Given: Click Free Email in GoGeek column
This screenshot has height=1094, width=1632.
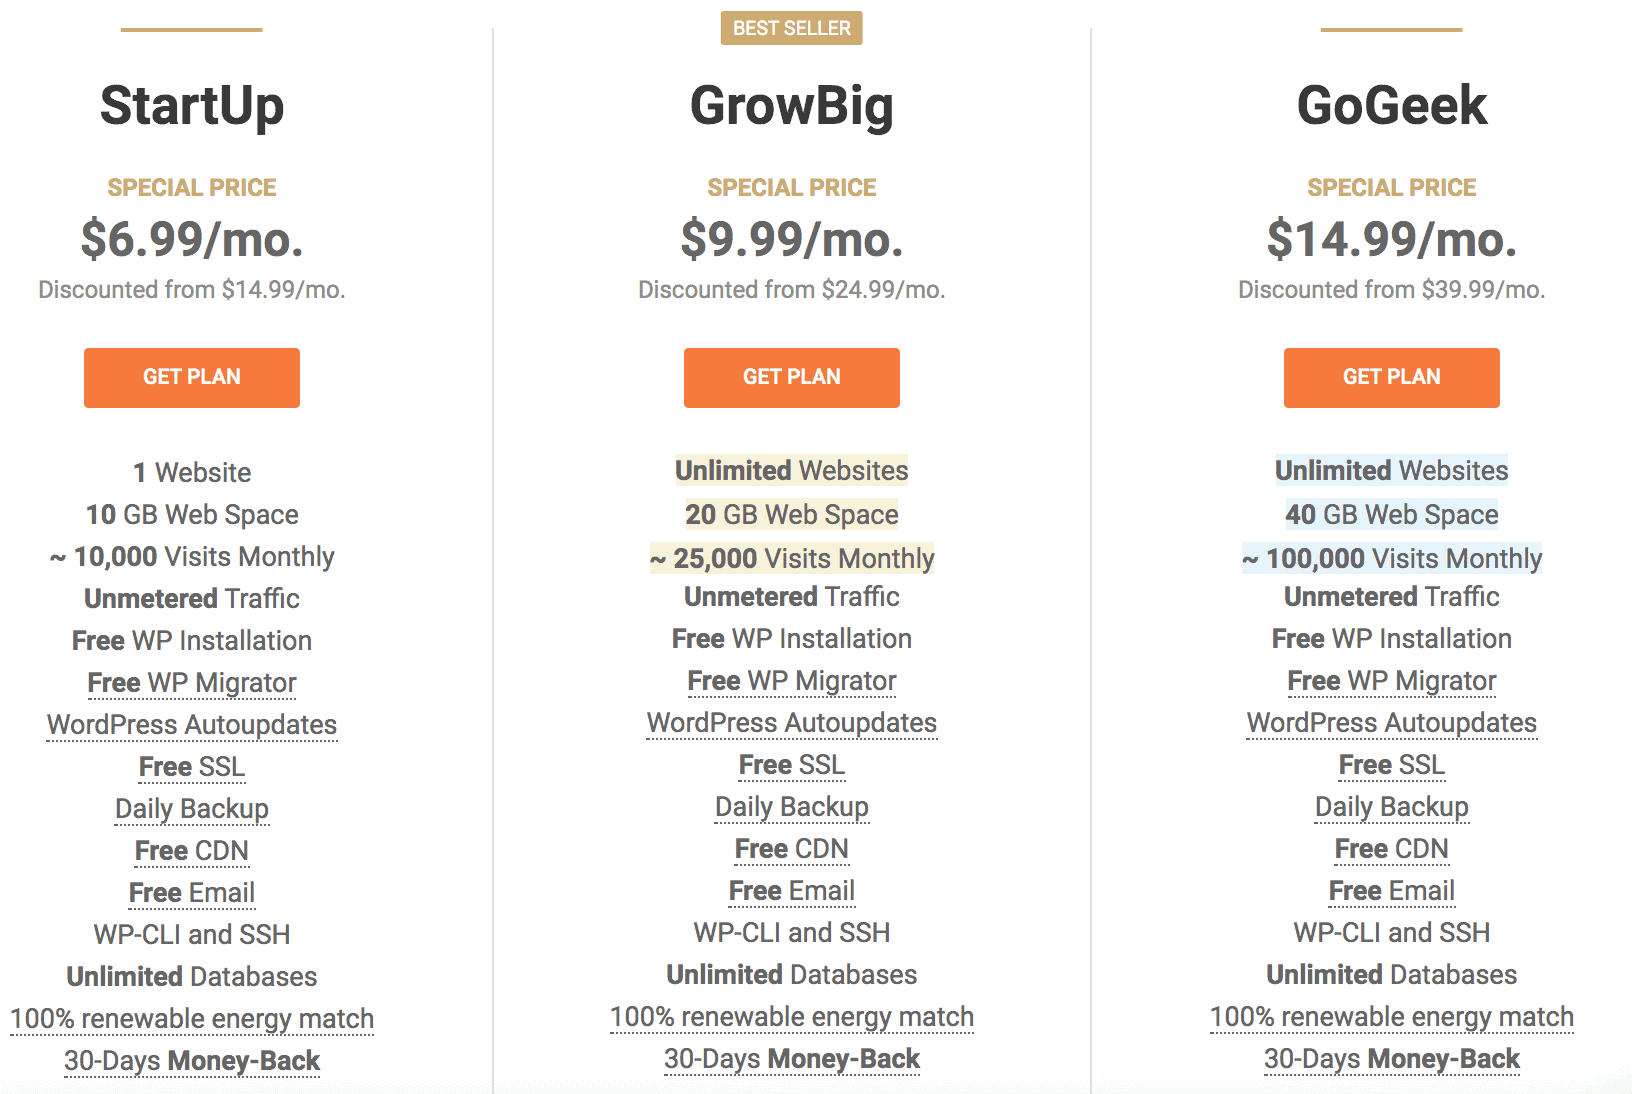Looking at the screenshot, I should (1392, 891).
